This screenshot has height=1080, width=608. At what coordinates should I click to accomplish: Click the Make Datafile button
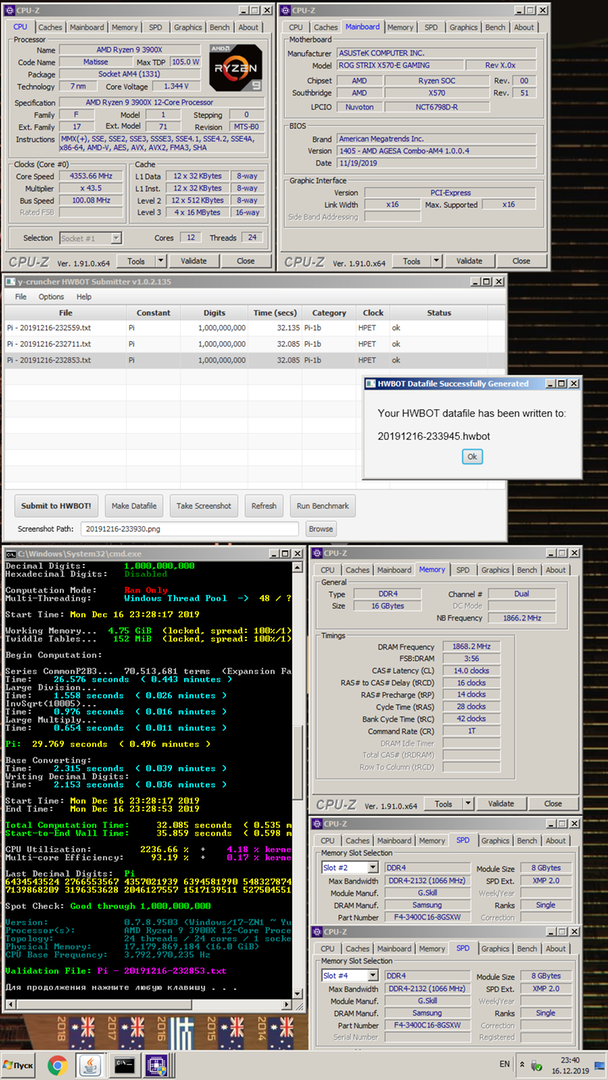(x=134, y=506)
